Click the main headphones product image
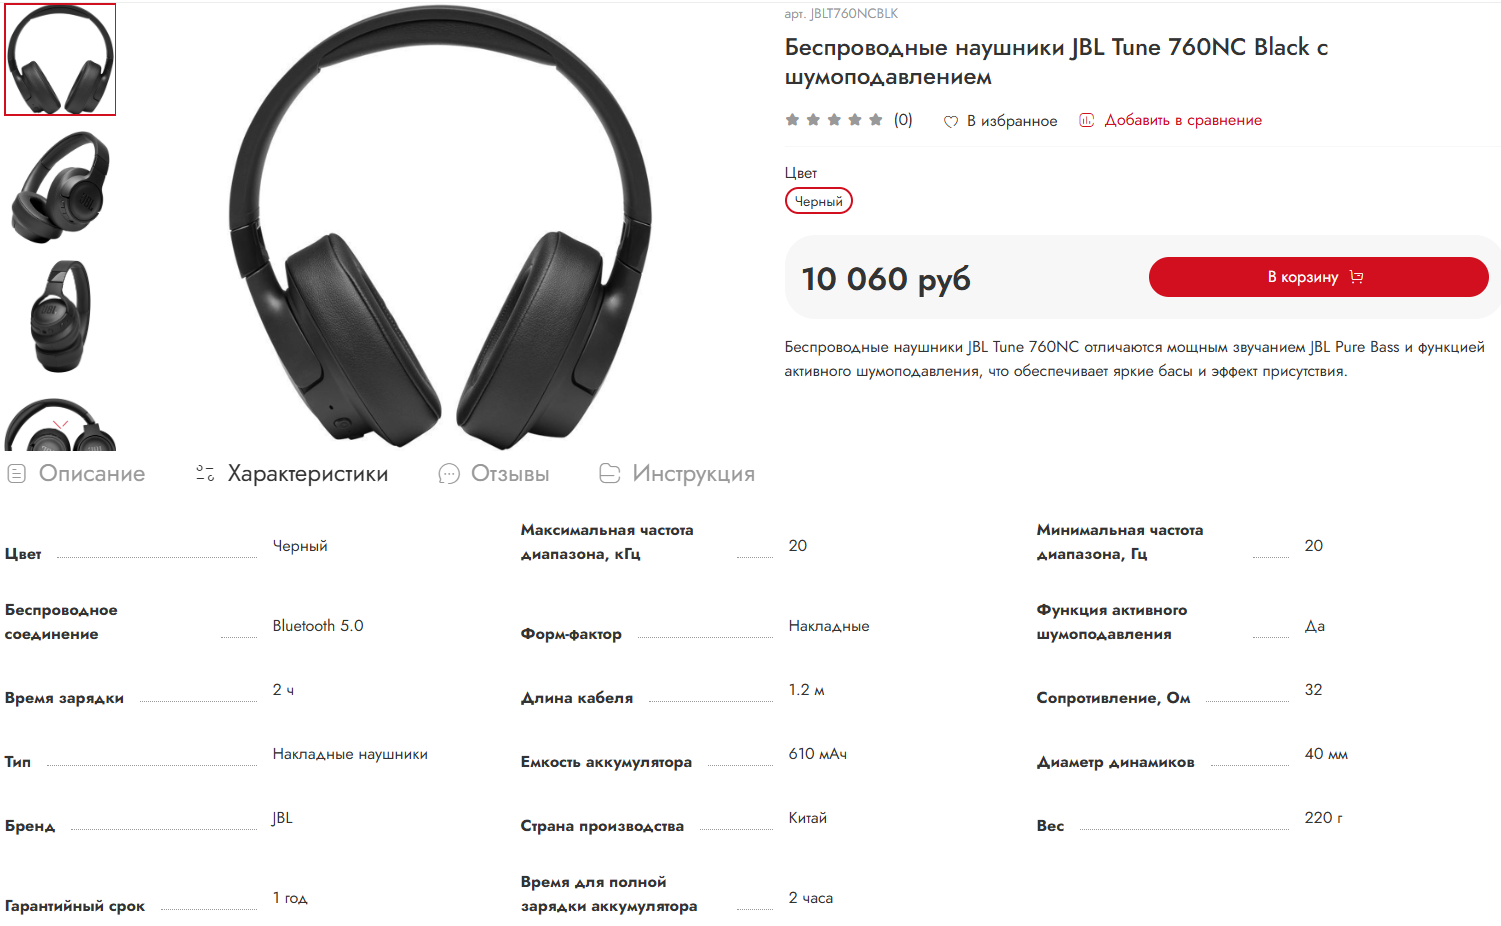 (440, 228)
